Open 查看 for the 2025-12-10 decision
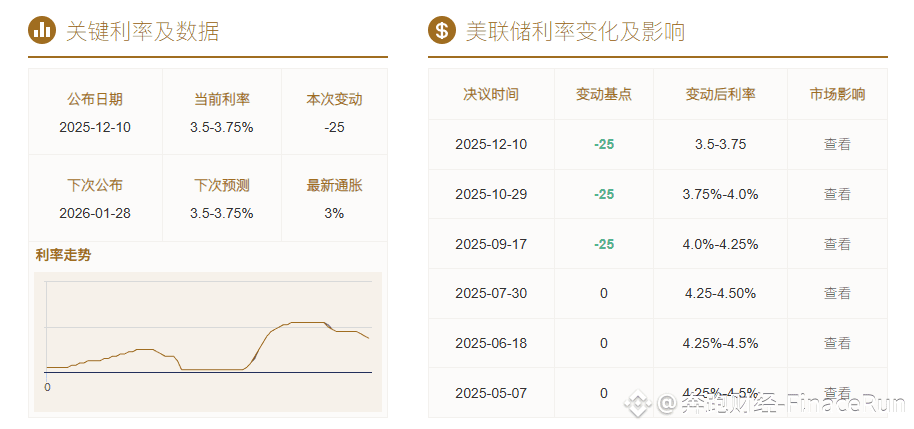The height and width of the screenshot is (429, 914). [837, 144]
